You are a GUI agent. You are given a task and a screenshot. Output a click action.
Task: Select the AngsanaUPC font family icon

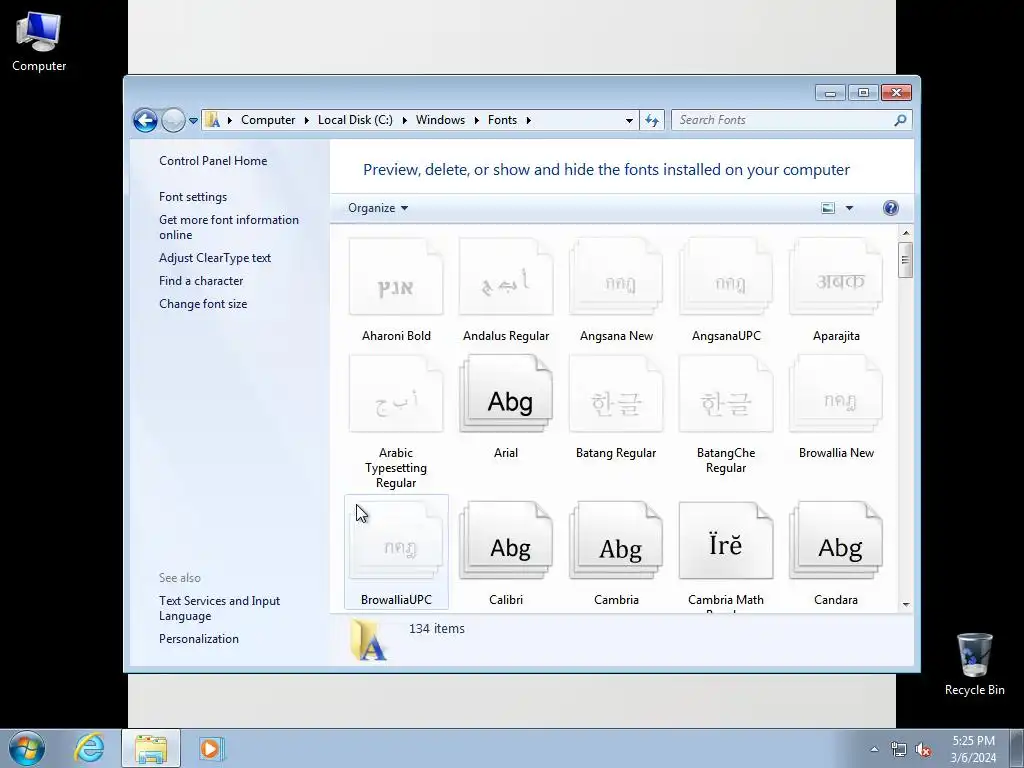pos(726,277)
